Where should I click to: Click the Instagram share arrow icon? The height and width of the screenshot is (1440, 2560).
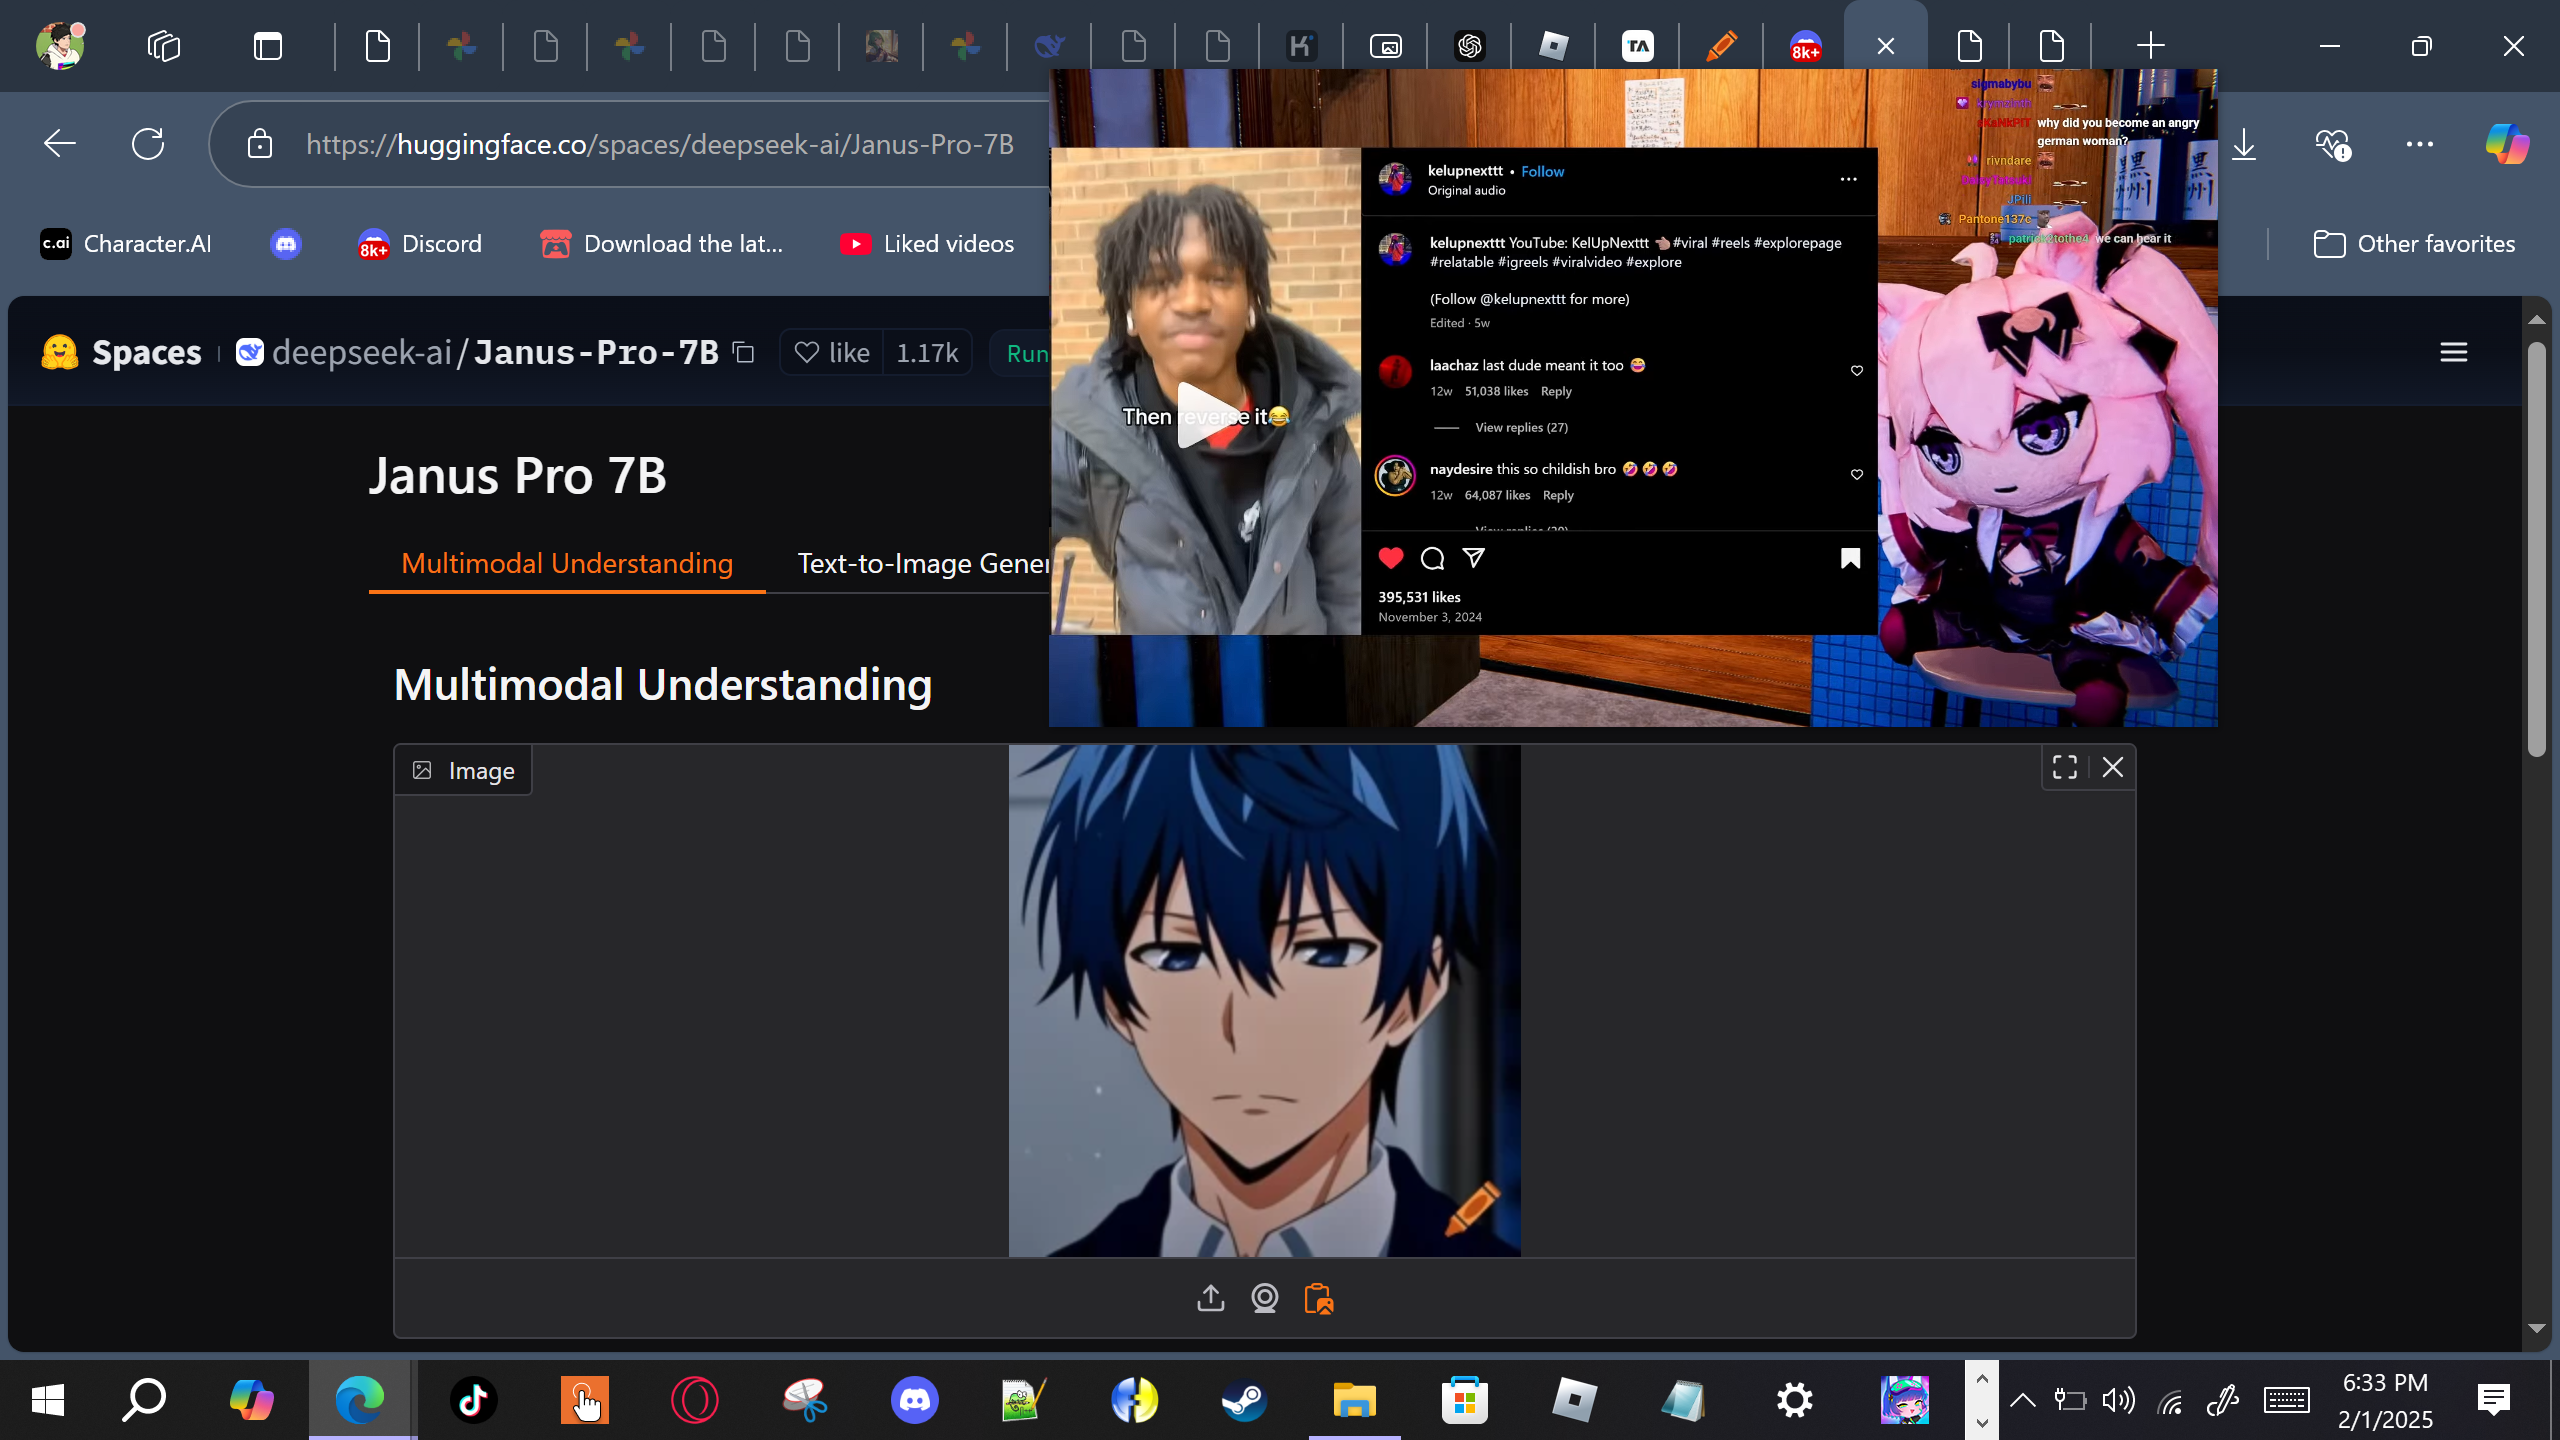1474,558
